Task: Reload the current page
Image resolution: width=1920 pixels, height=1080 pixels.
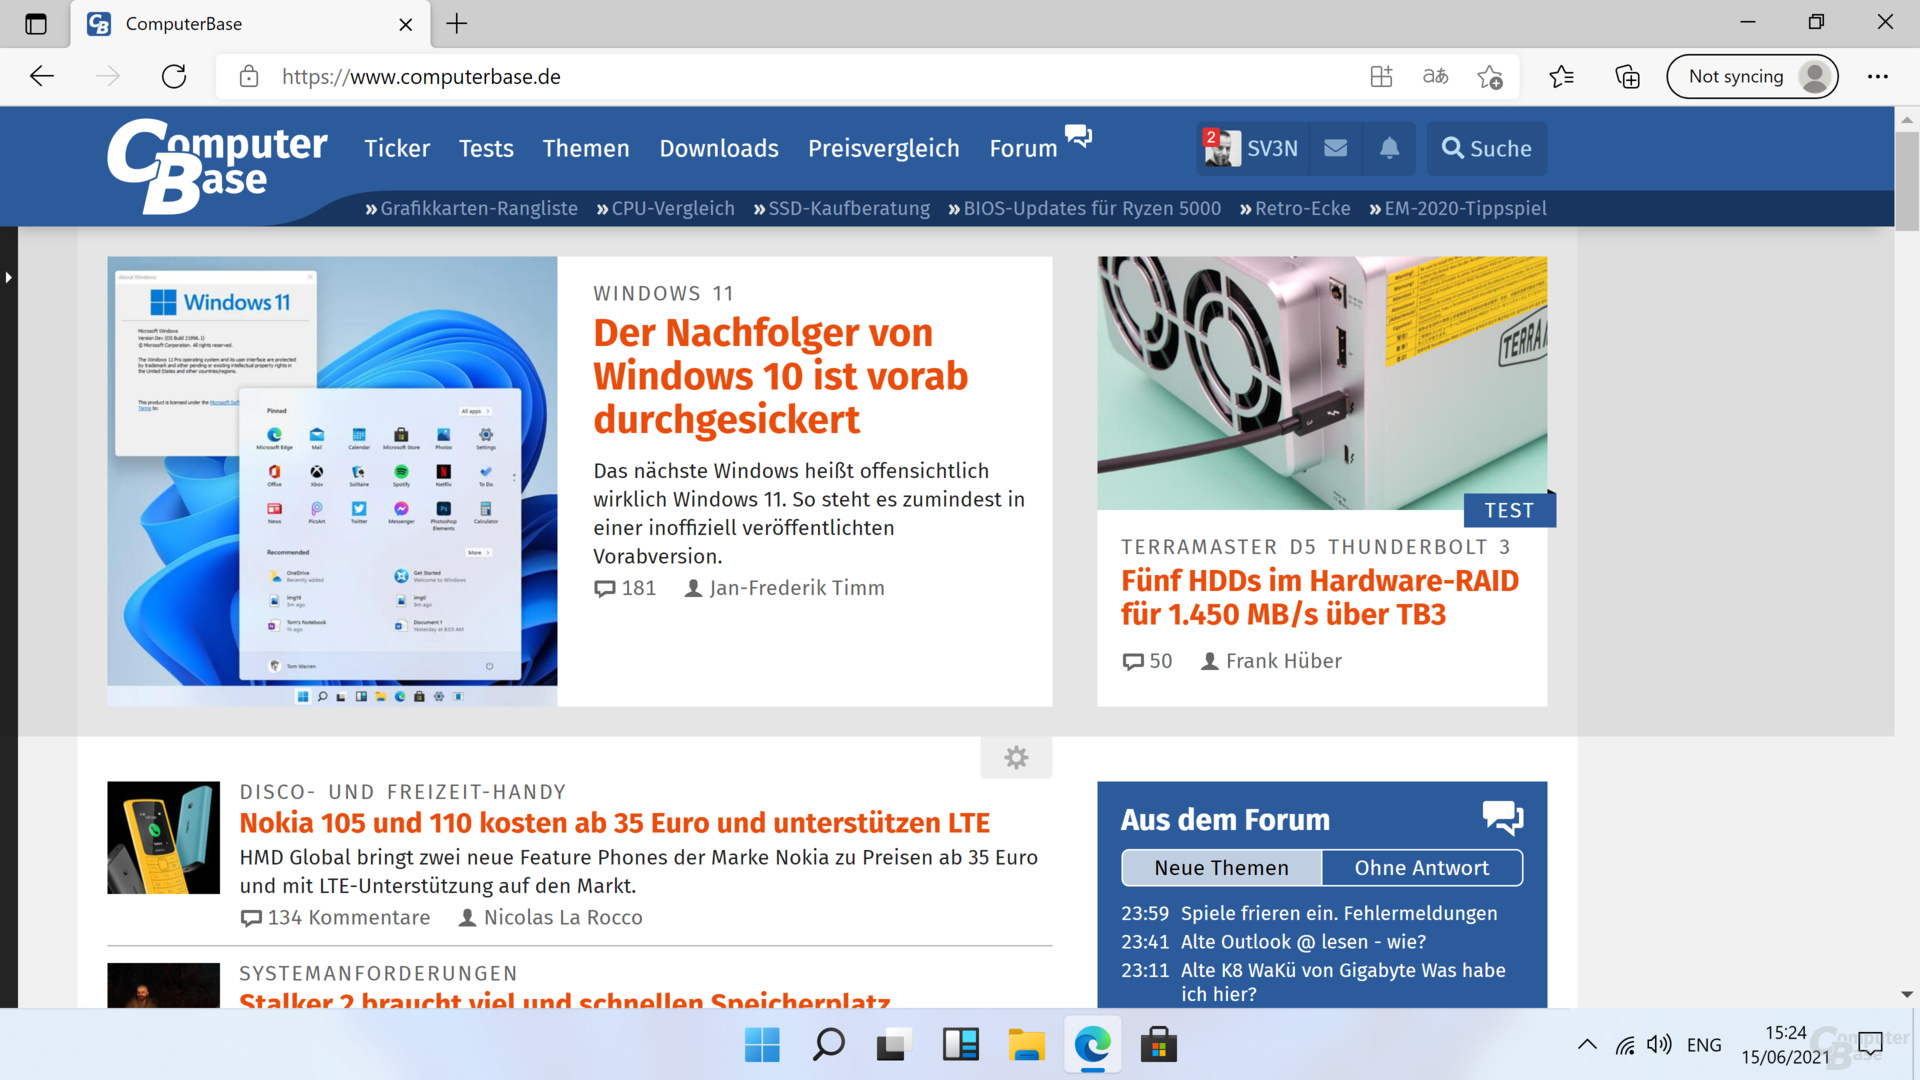Action: (174, 76)
